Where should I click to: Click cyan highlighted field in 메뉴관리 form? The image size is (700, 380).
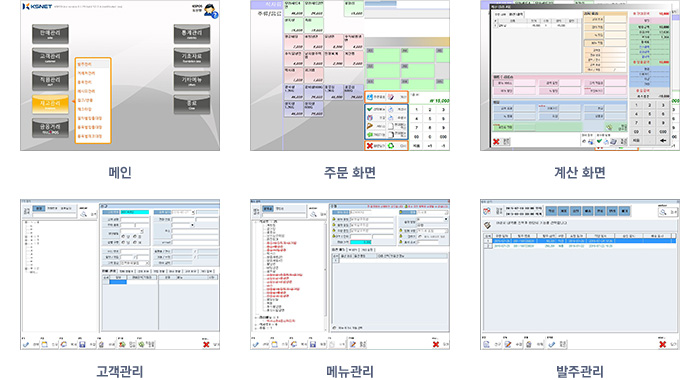(x=361, y=242)
